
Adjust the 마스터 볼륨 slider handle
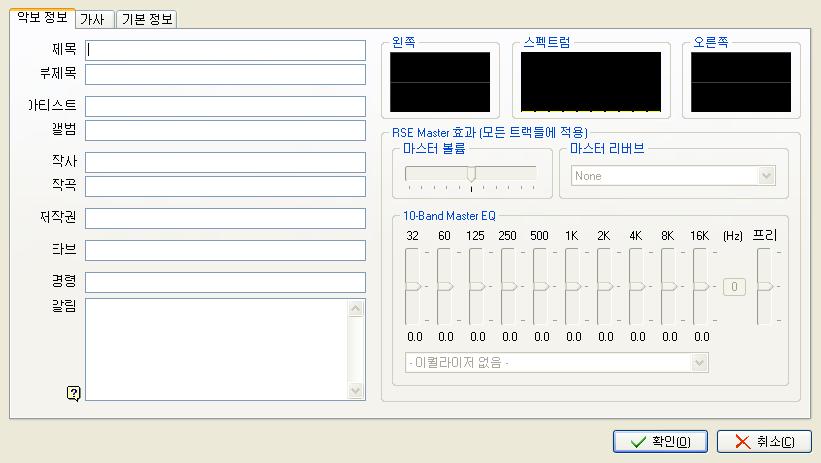pyautogui.click(x=471, y=174)
